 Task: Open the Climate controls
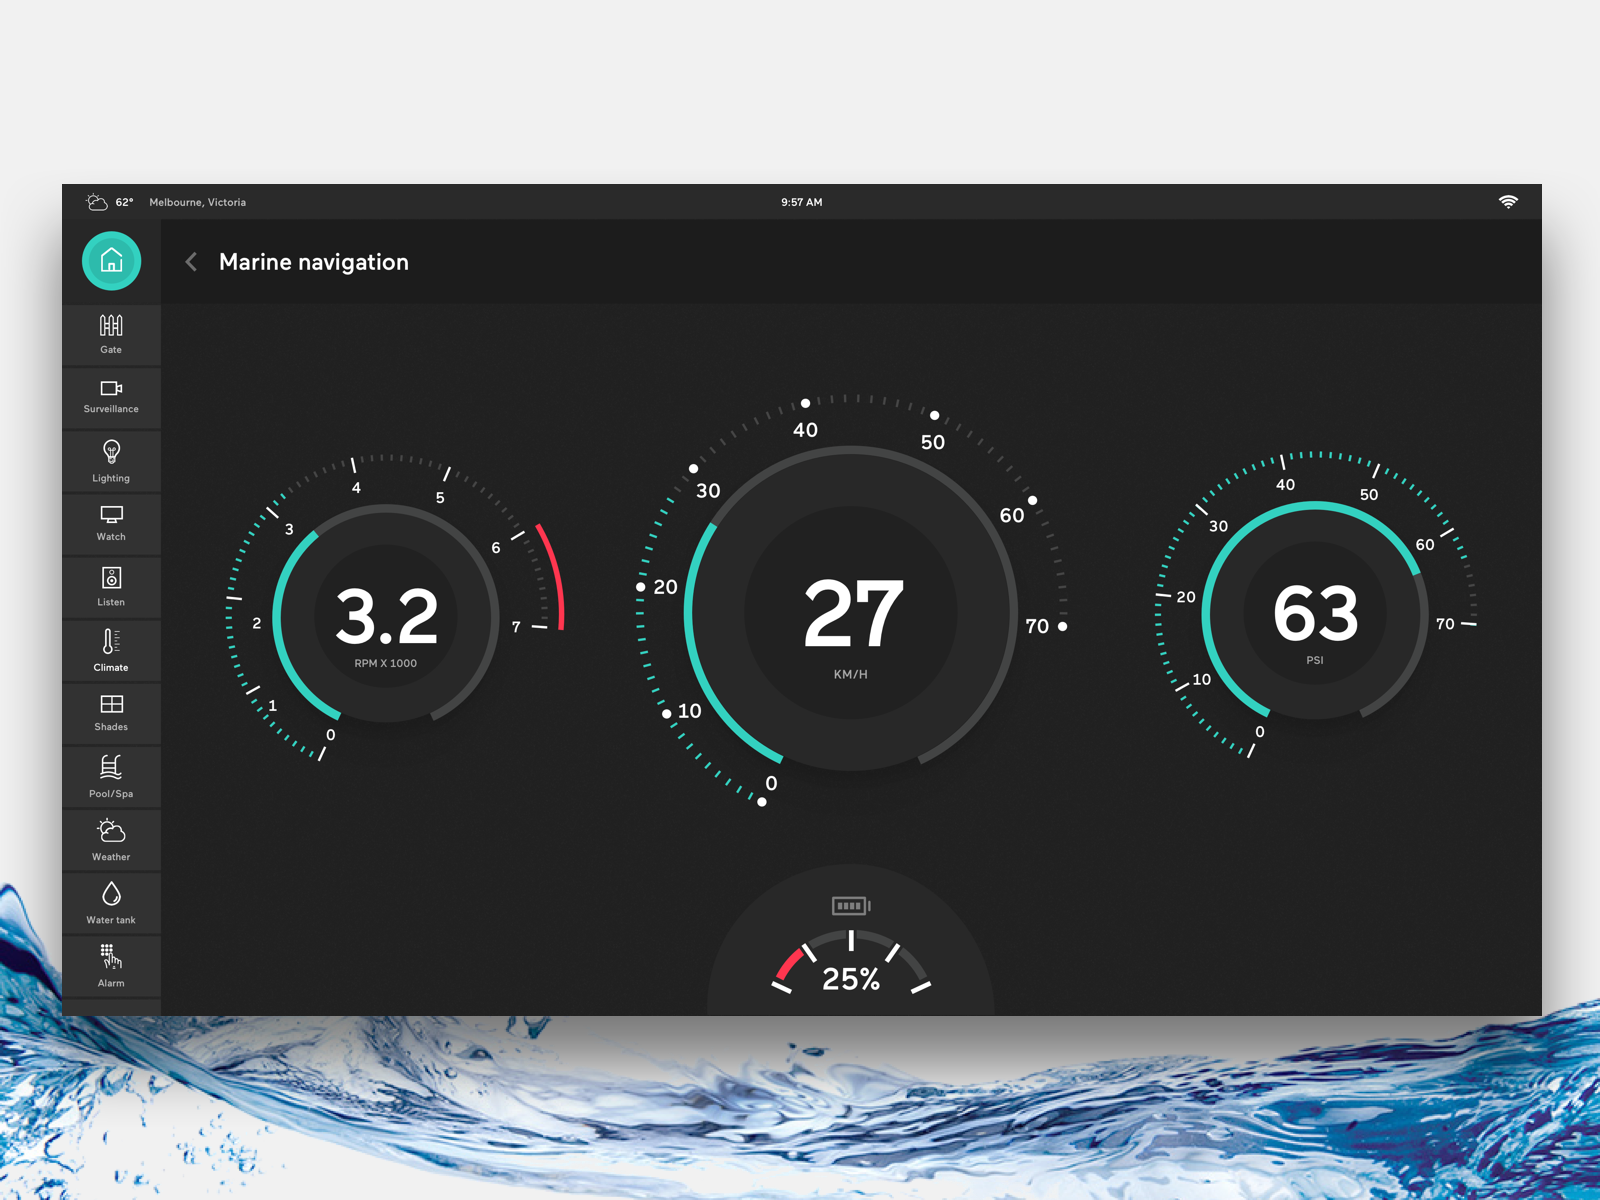111,650
